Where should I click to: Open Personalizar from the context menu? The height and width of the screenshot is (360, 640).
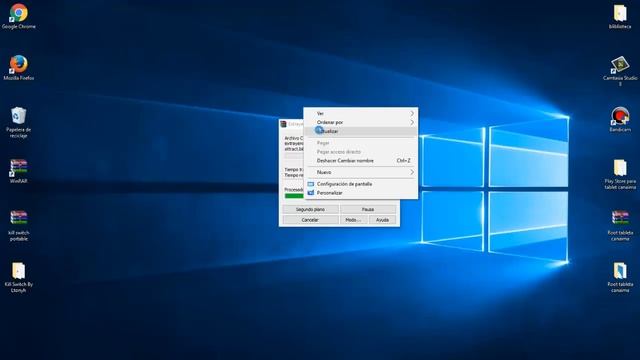(361, 193)
